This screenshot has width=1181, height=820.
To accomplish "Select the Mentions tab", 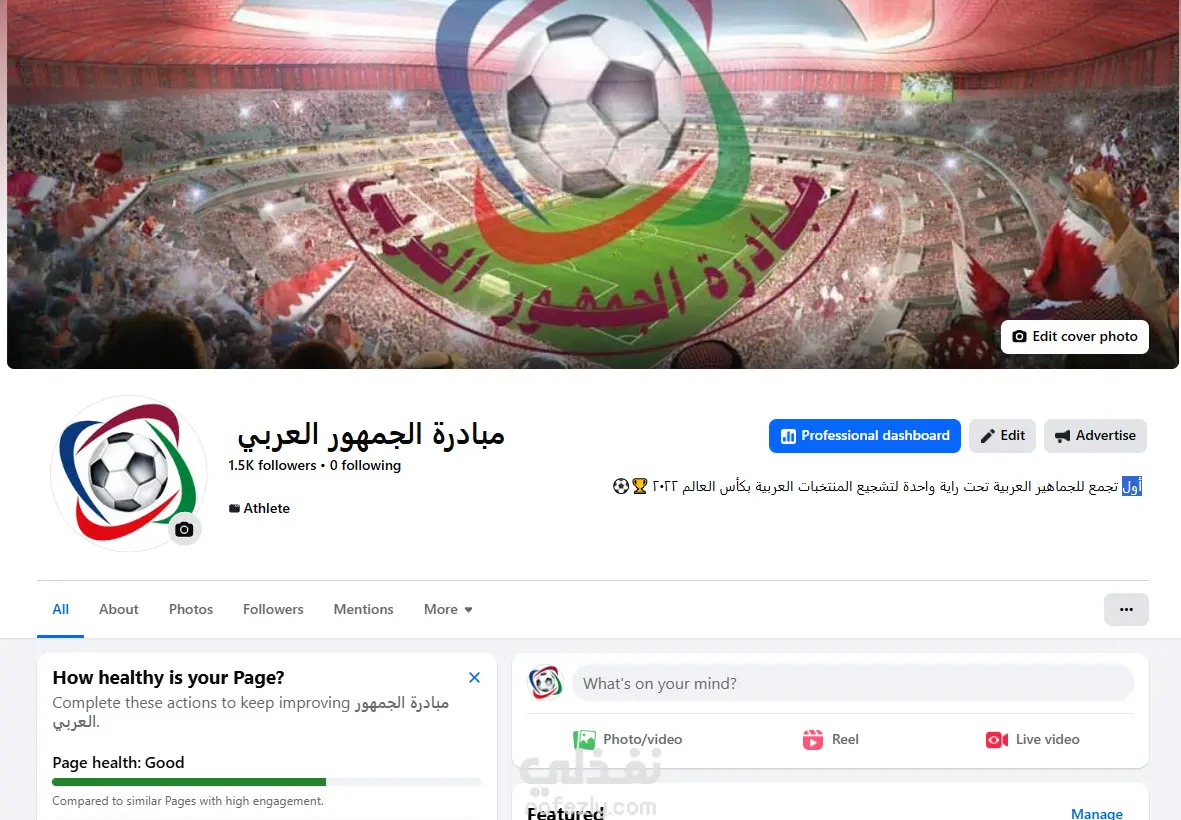I will (363, 609).
